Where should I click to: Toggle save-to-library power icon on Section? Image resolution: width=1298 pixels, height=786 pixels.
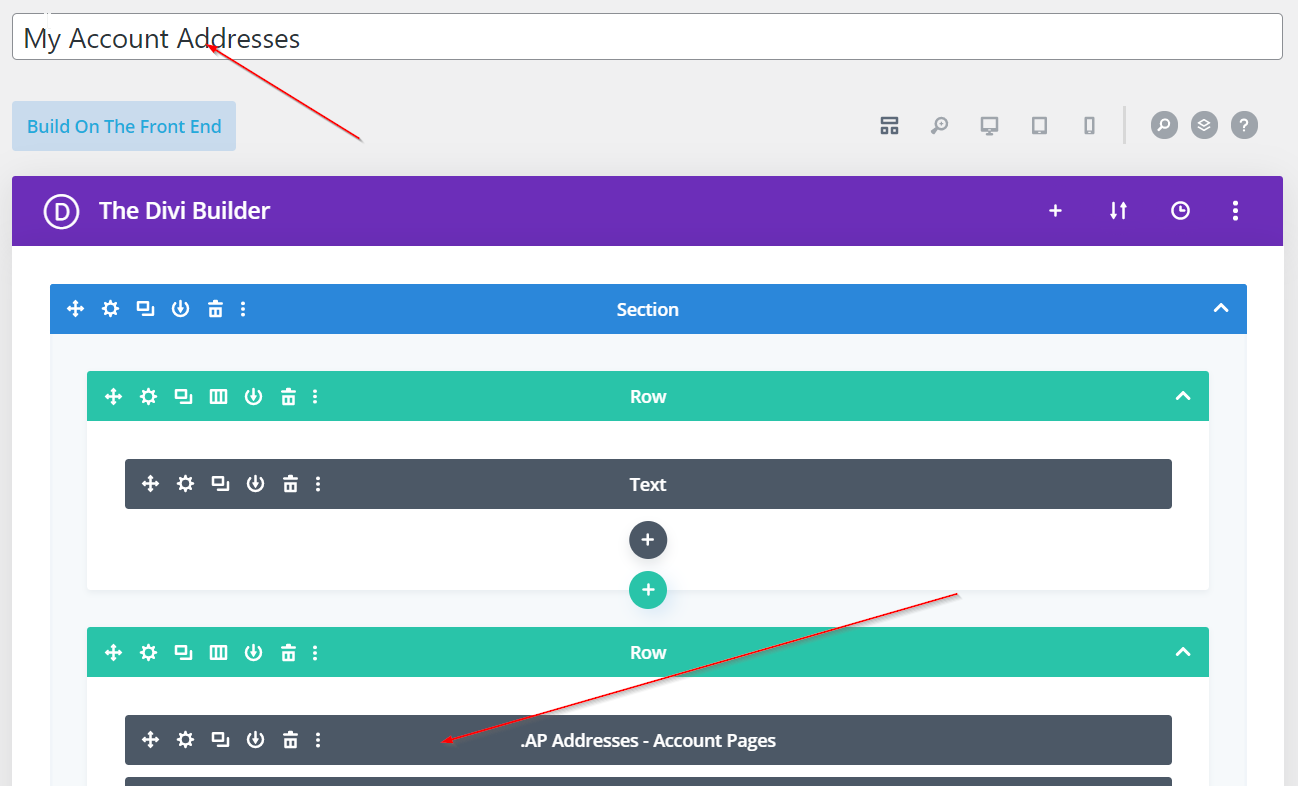click(x=180, y=309)
